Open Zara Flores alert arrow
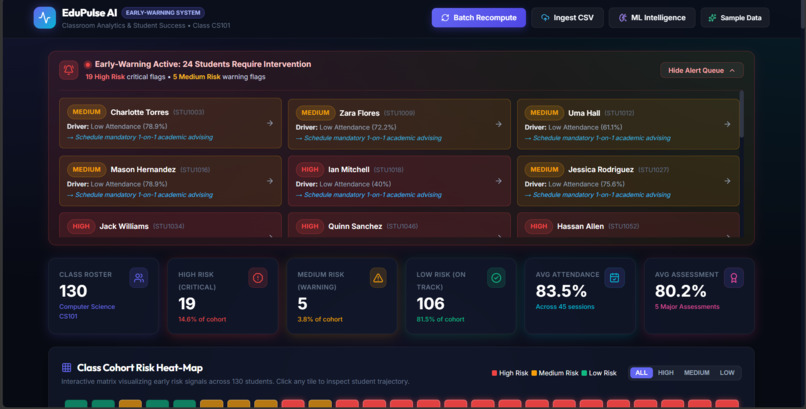 [x=499, y=124]
